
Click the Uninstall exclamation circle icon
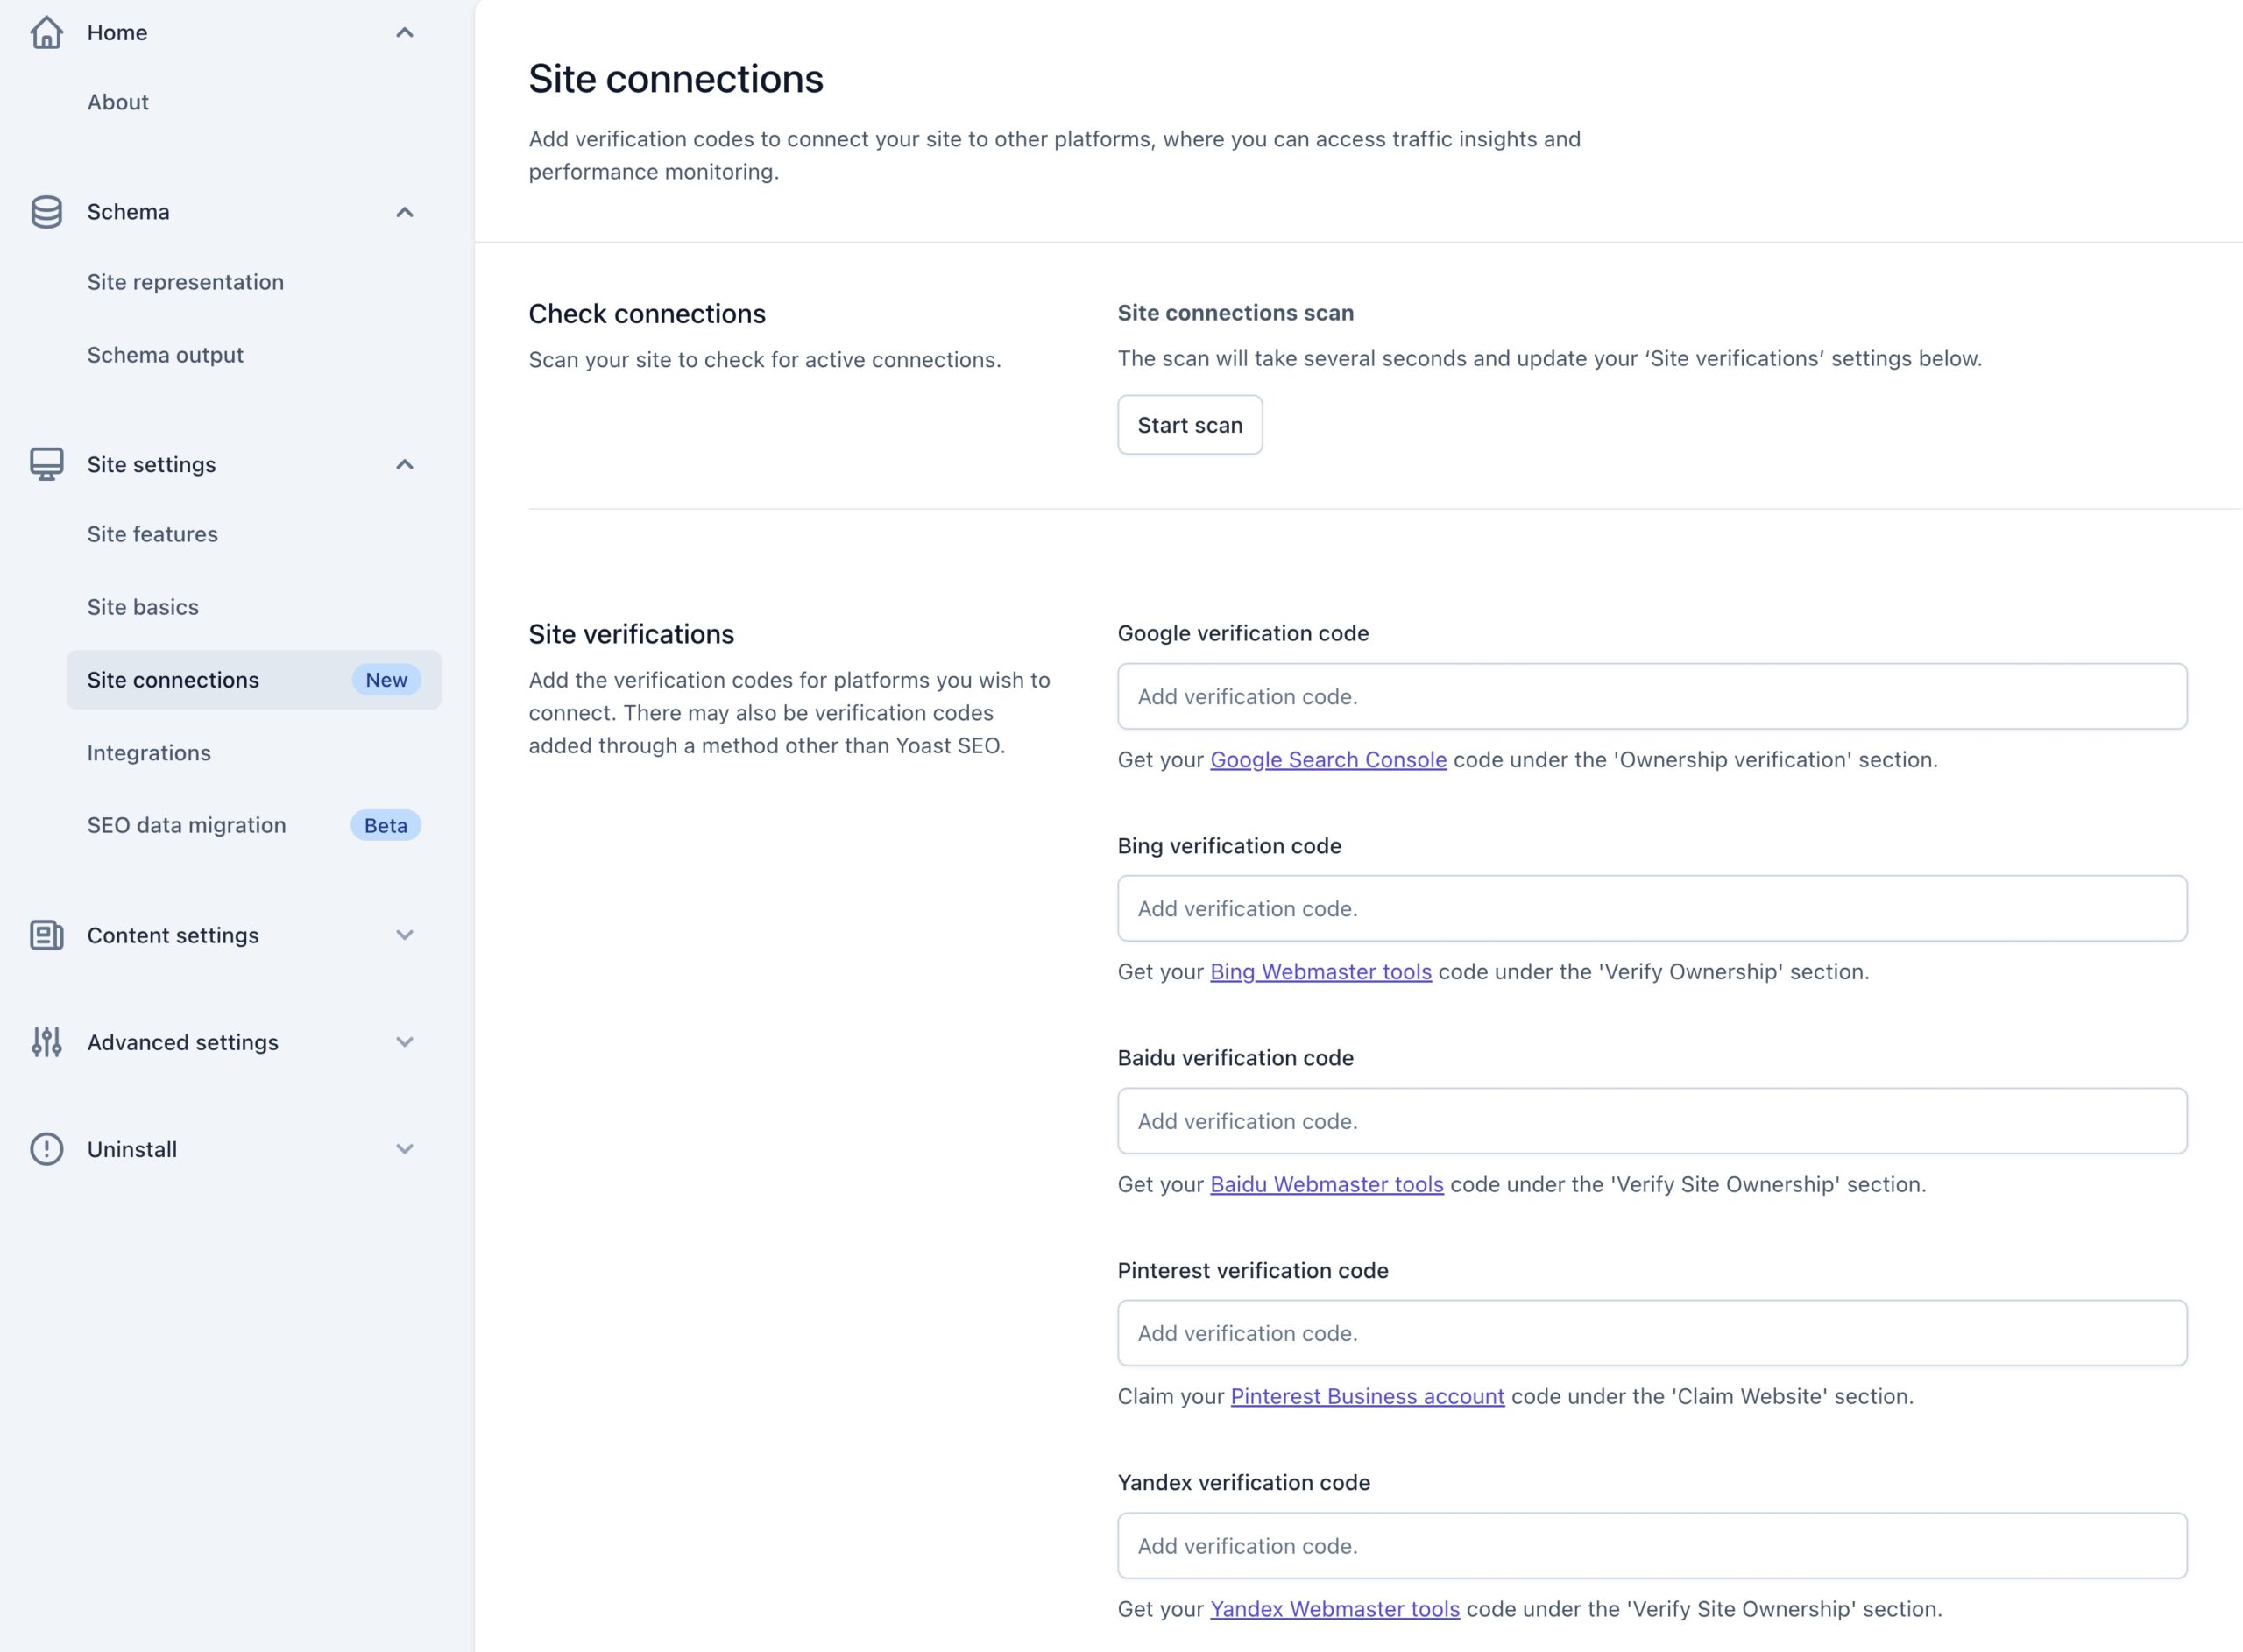(x=46, y=1149)
